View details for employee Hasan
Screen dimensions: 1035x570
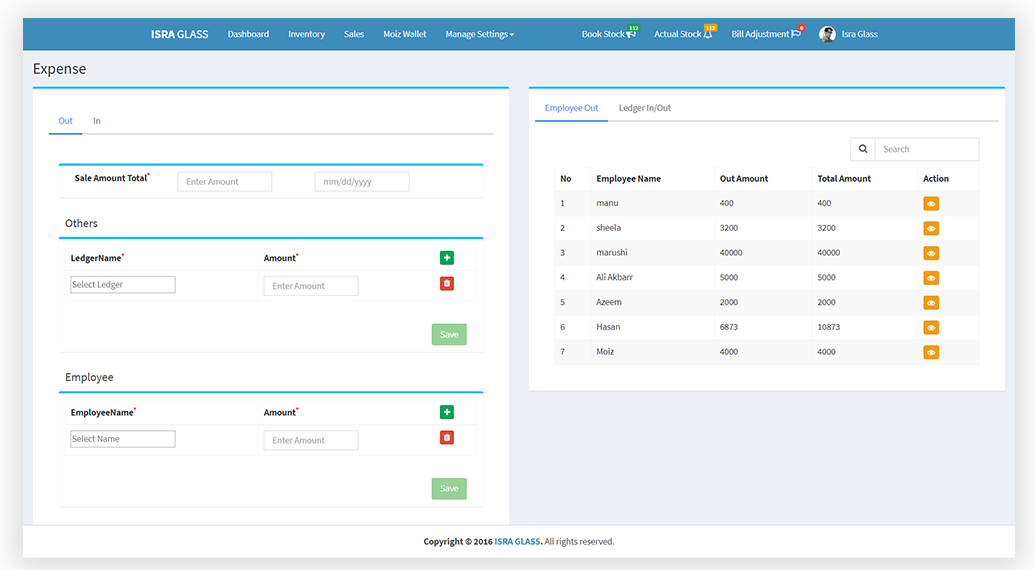(x=931, y=328)
